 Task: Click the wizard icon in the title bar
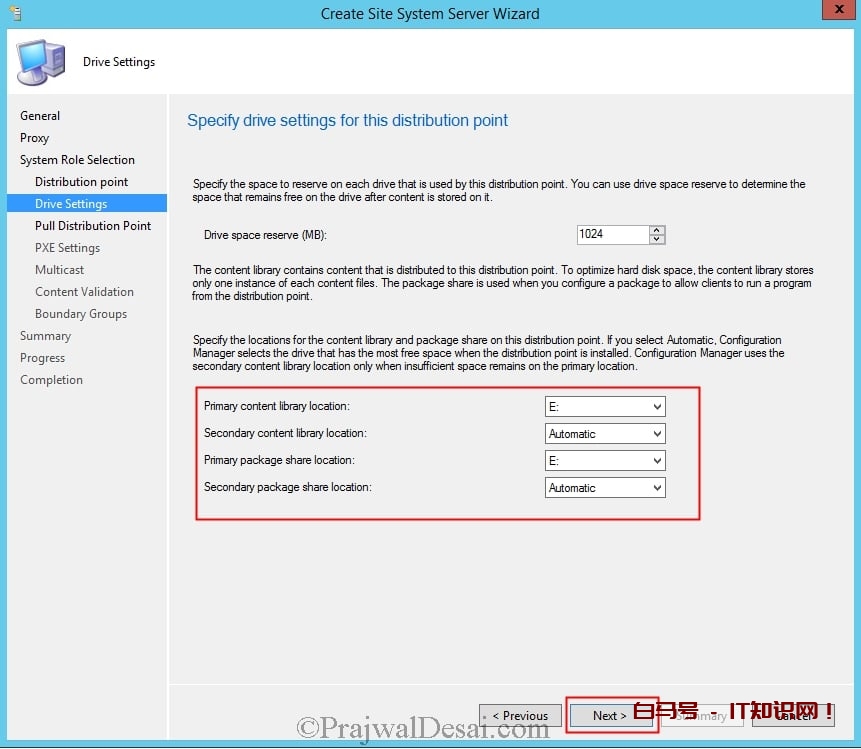(x=15, y=13)
